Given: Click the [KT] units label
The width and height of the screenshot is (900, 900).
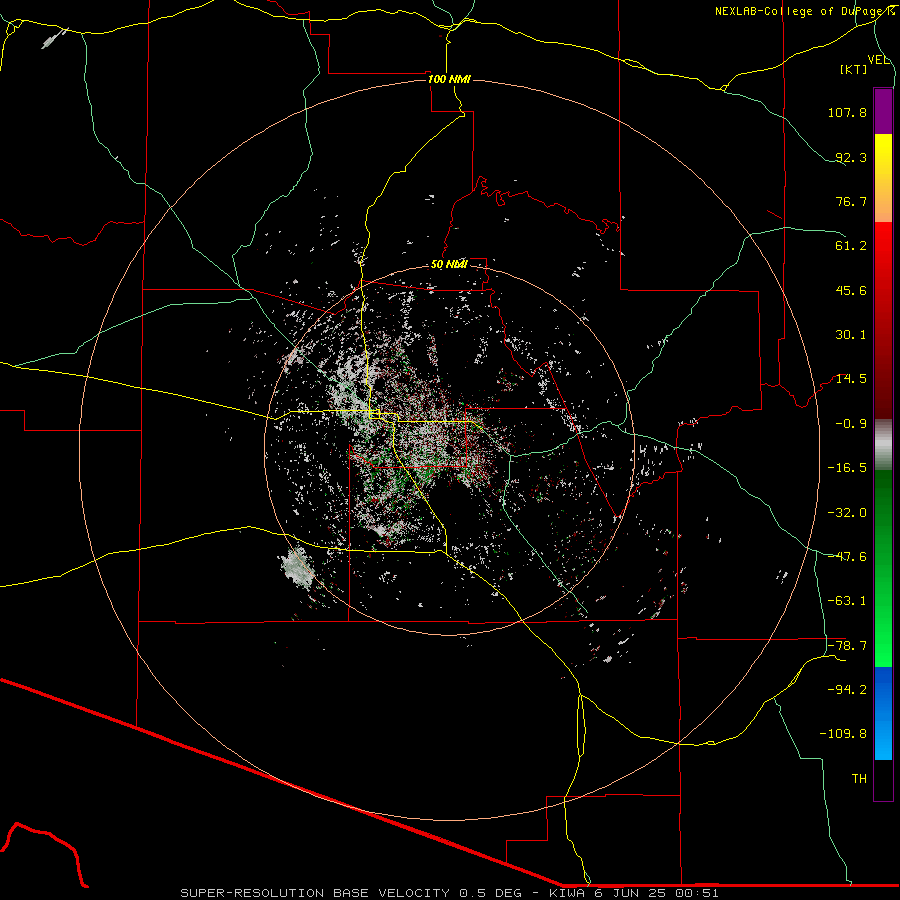Looking at the screenshot, I should click(x=853, y=69).
